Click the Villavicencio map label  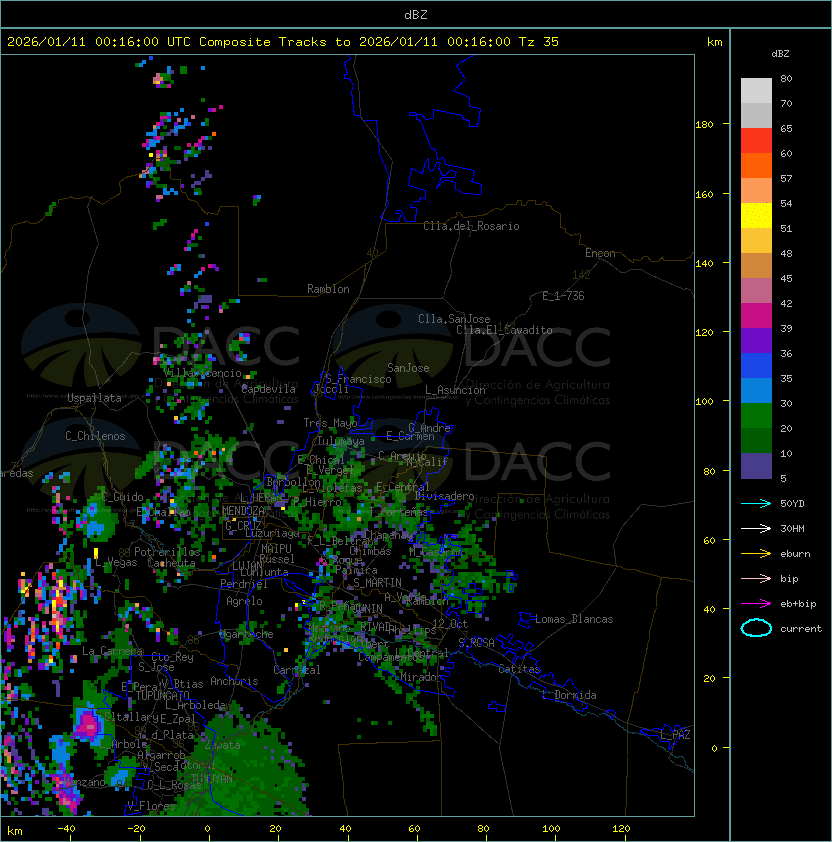click(202, 373)
